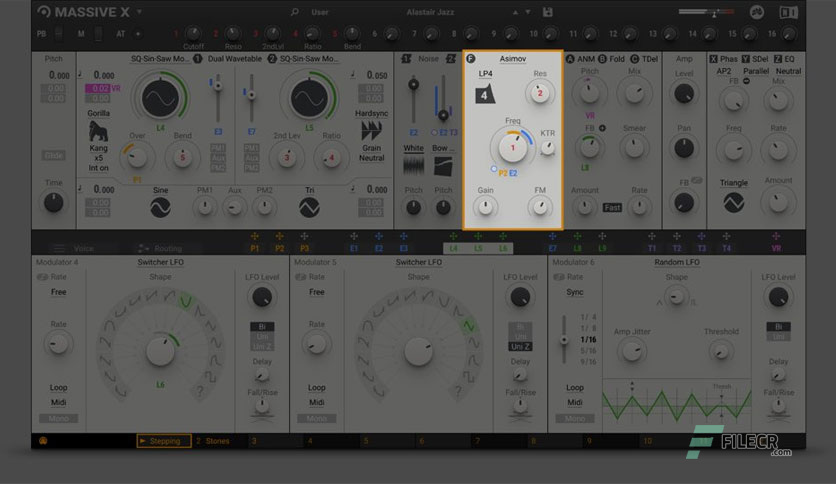Open the first SQ-Sin-Saw Mo wavetable selector

tap(160, 59)
